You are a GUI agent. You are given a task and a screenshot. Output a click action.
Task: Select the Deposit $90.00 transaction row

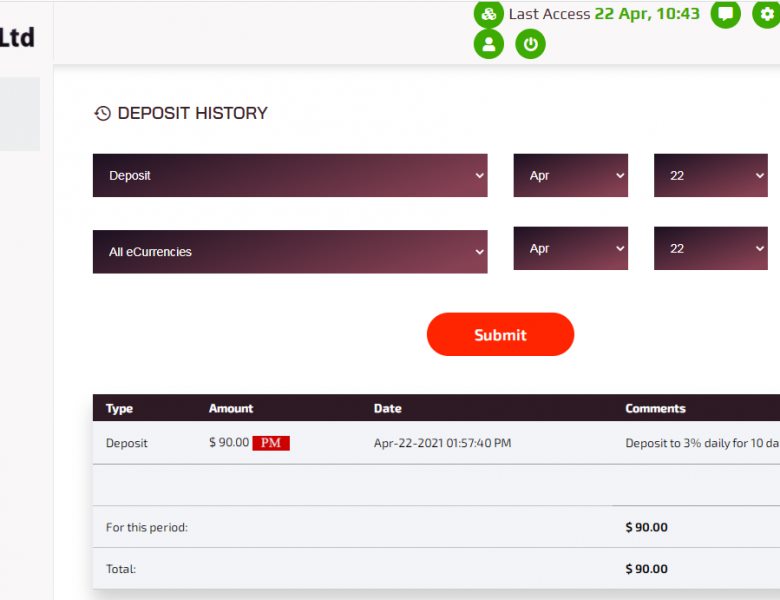pyautogui.click(x=436, y=443)
